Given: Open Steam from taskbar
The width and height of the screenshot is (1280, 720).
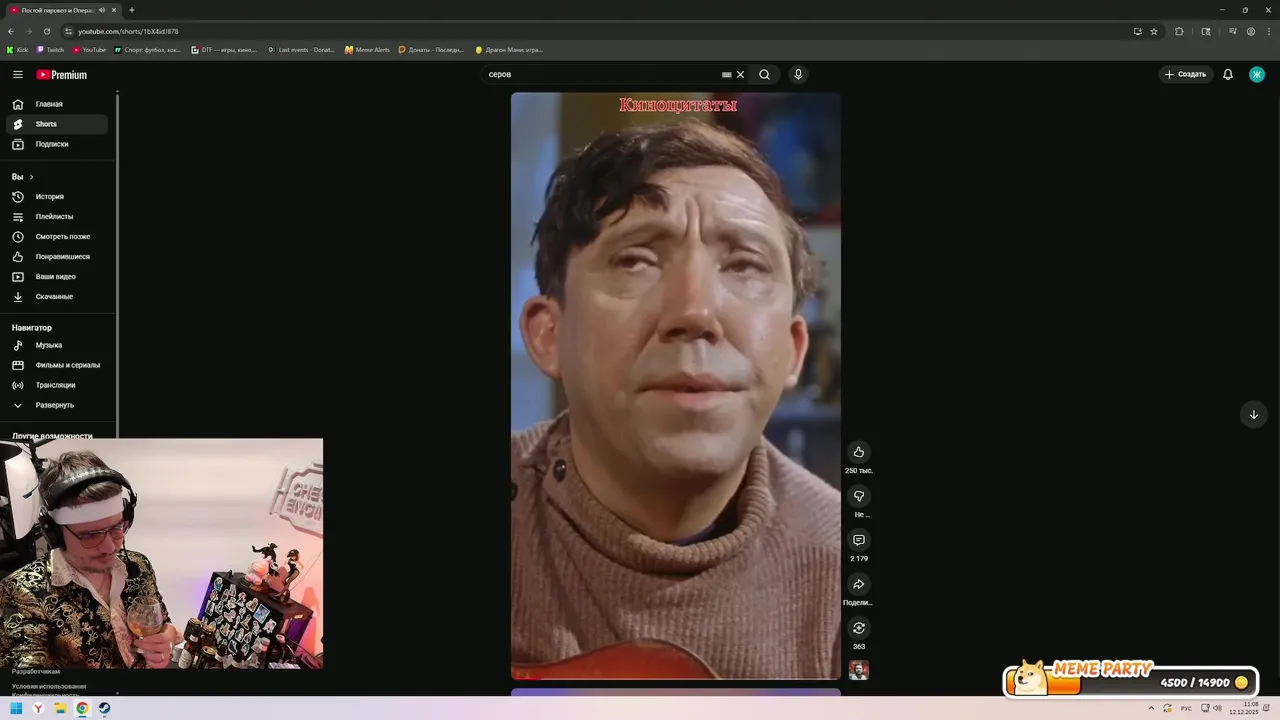Looking at the screenshot, I should click(104, 708).
